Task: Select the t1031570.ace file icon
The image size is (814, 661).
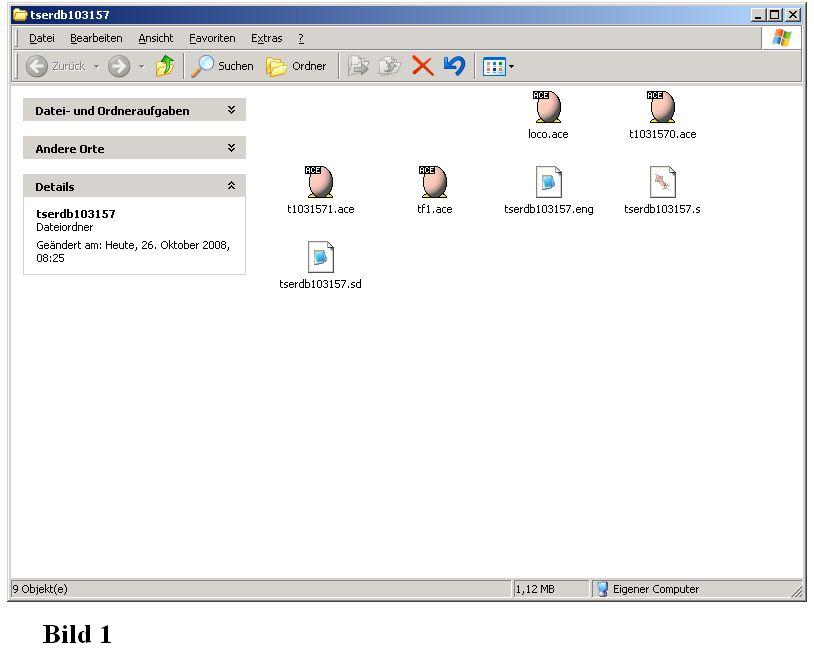Action: tap(662, 107)
